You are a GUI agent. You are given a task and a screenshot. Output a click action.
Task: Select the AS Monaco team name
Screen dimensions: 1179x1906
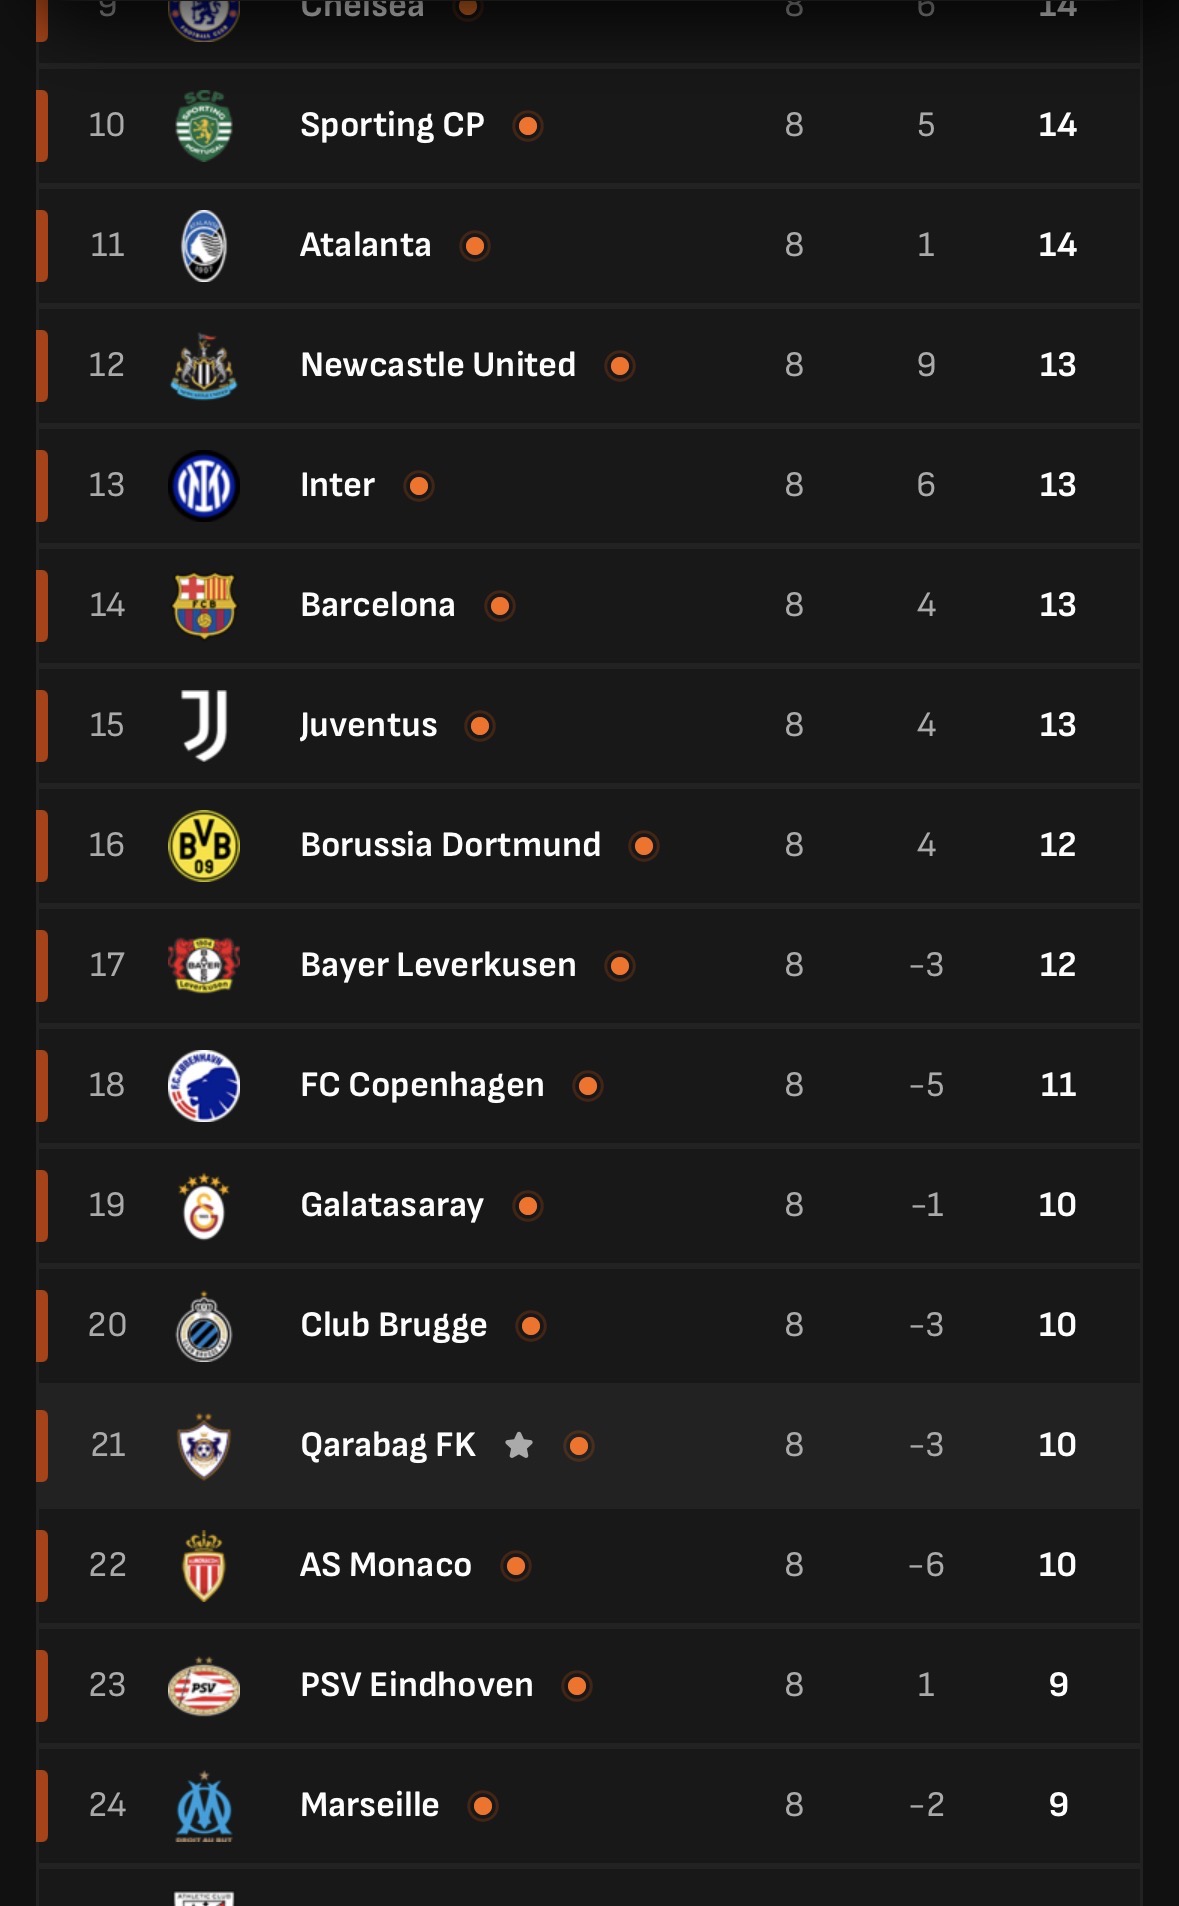(386, 1565)
